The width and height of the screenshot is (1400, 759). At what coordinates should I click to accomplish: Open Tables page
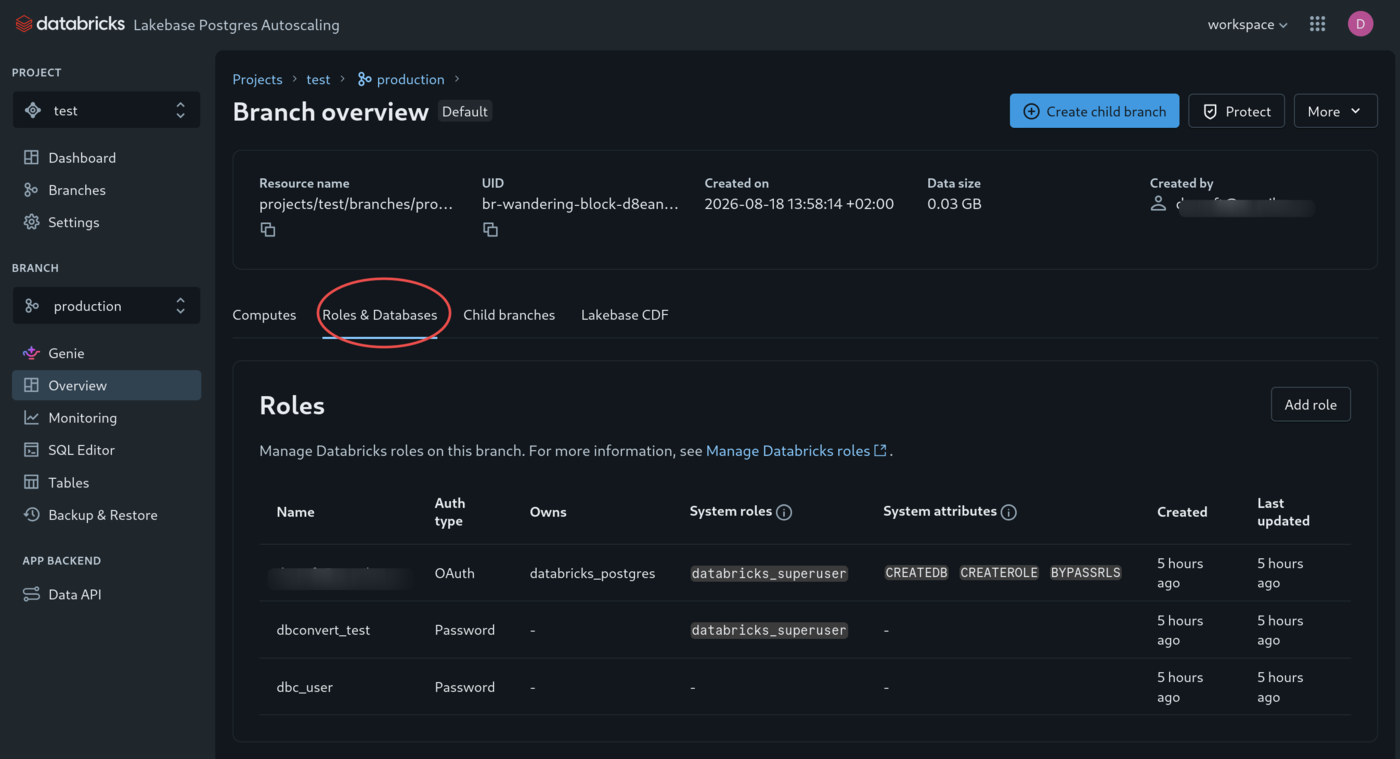tap(106, 482)
